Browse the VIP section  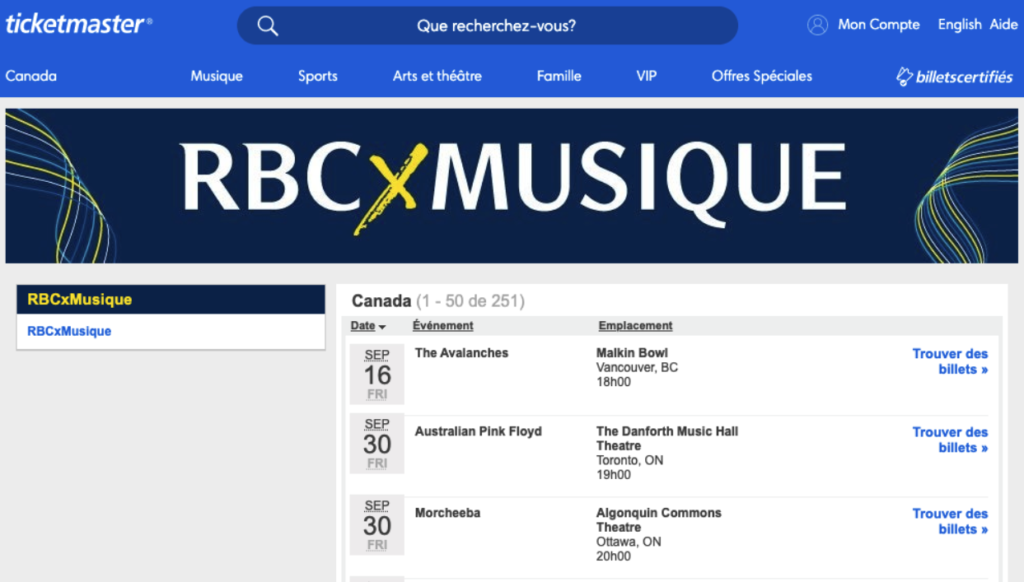pos(646,75)
